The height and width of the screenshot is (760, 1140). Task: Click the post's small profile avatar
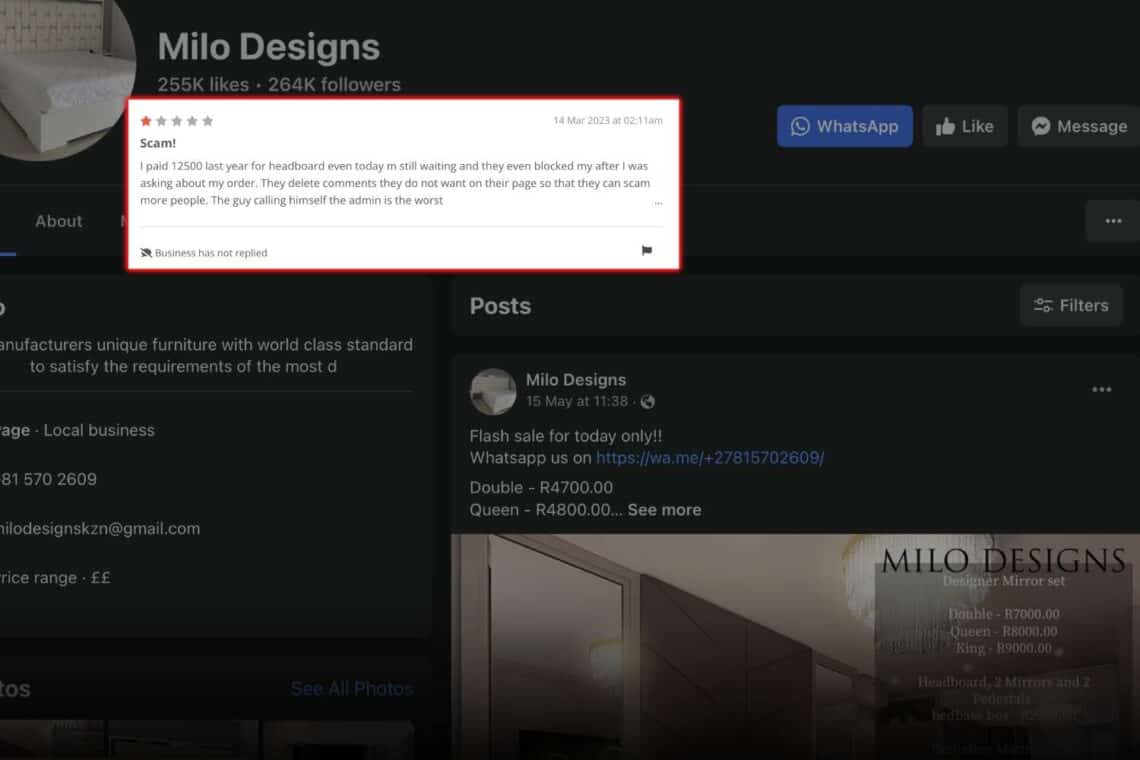click(493, 391)
